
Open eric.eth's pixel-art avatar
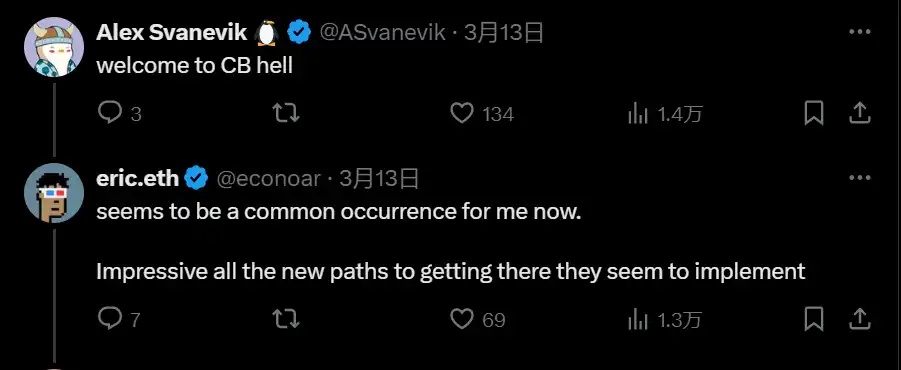point(54,193)
